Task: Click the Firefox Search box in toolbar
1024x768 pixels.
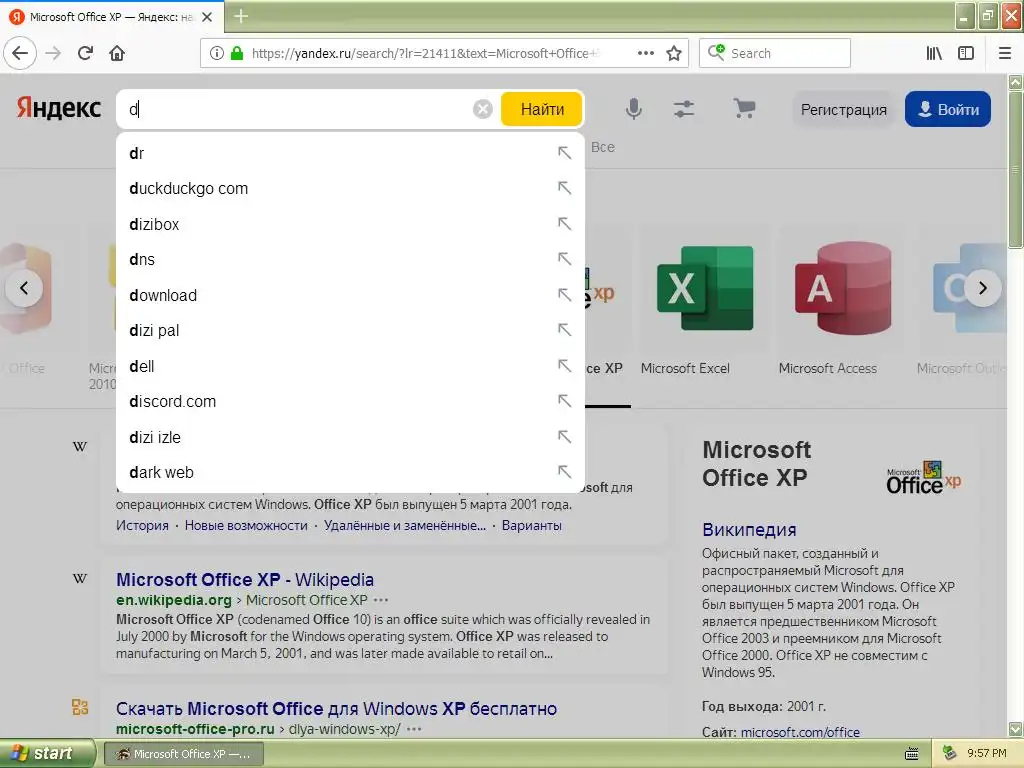Action: coord(775,53)
